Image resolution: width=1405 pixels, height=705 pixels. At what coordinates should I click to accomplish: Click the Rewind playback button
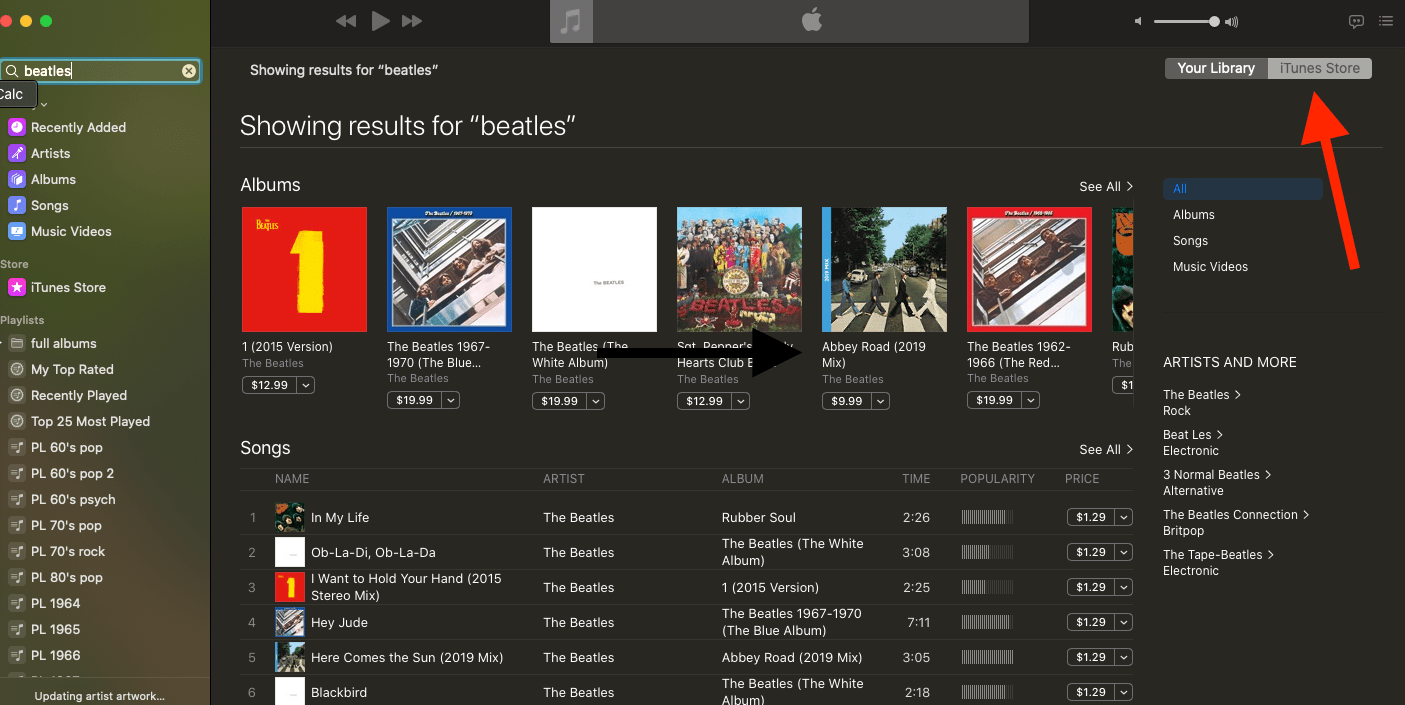[x=346, y=21]
